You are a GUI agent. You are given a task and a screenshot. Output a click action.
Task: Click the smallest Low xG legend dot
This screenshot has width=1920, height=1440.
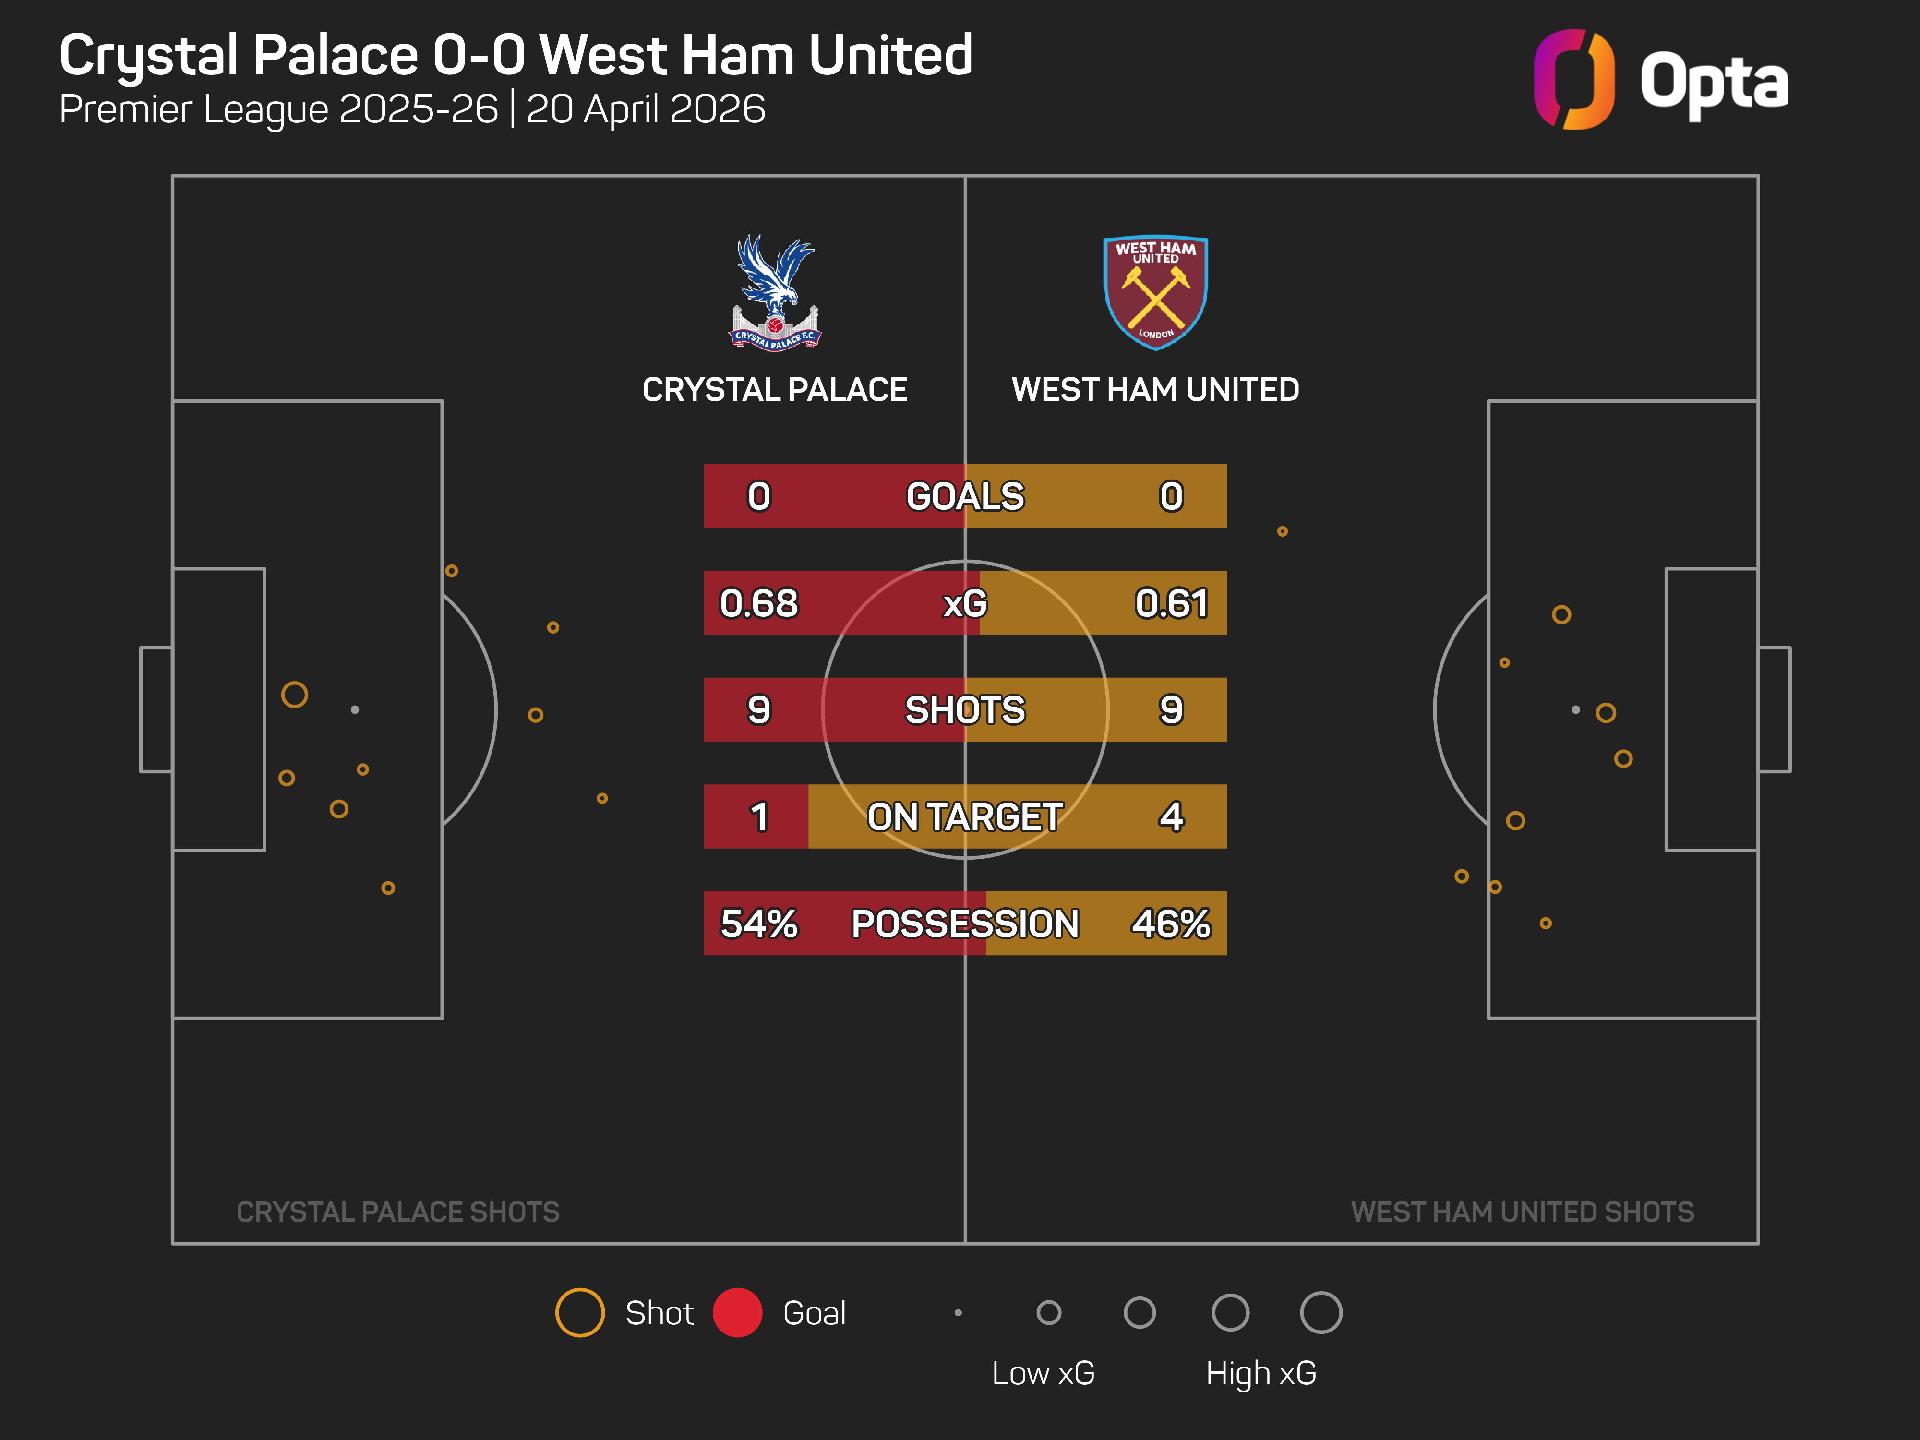click(x=958, y=1313)
